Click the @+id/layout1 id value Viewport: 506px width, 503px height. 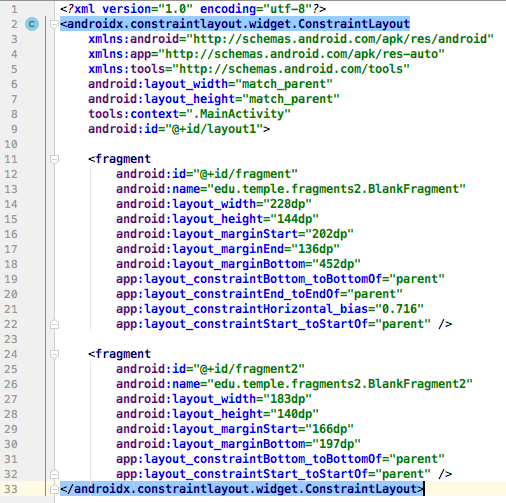click(x=214, y=129)
